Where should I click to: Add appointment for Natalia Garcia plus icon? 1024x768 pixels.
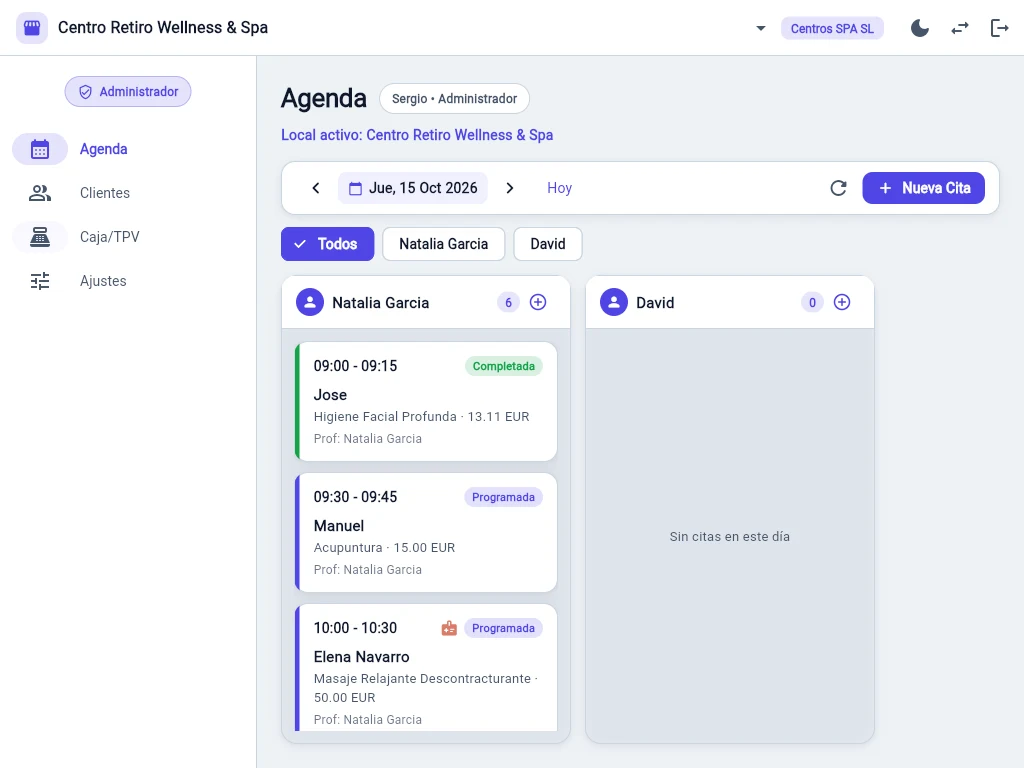(x=537, y=302)
